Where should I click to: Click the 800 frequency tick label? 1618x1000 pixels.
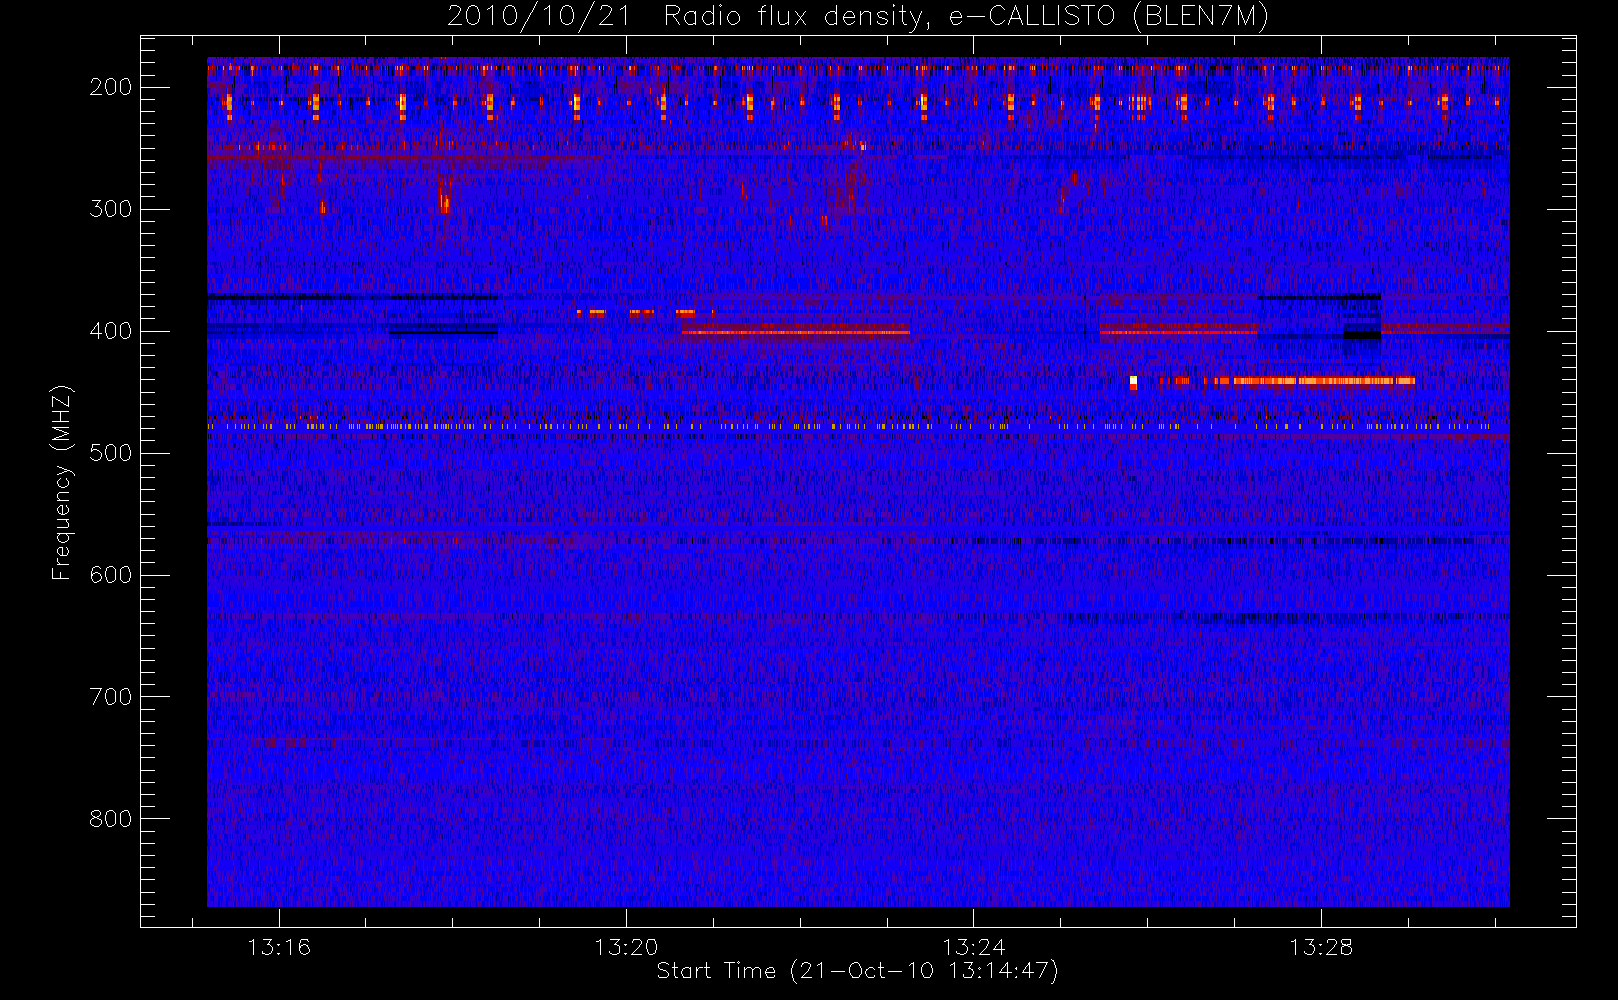[110, 819]
